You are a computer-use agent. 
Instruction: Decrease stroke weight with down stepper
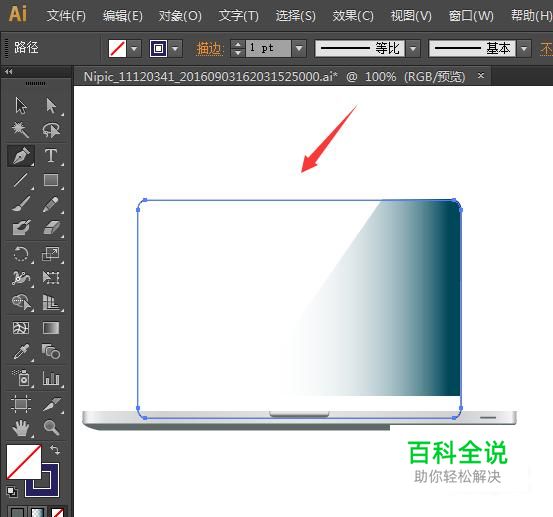click(238, 53)
